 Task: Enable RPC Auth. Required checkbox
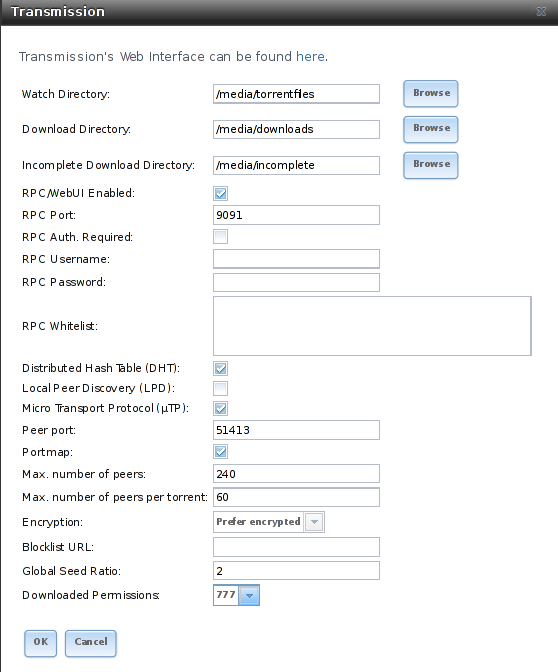pyautogui.click(x=221, y=237)
